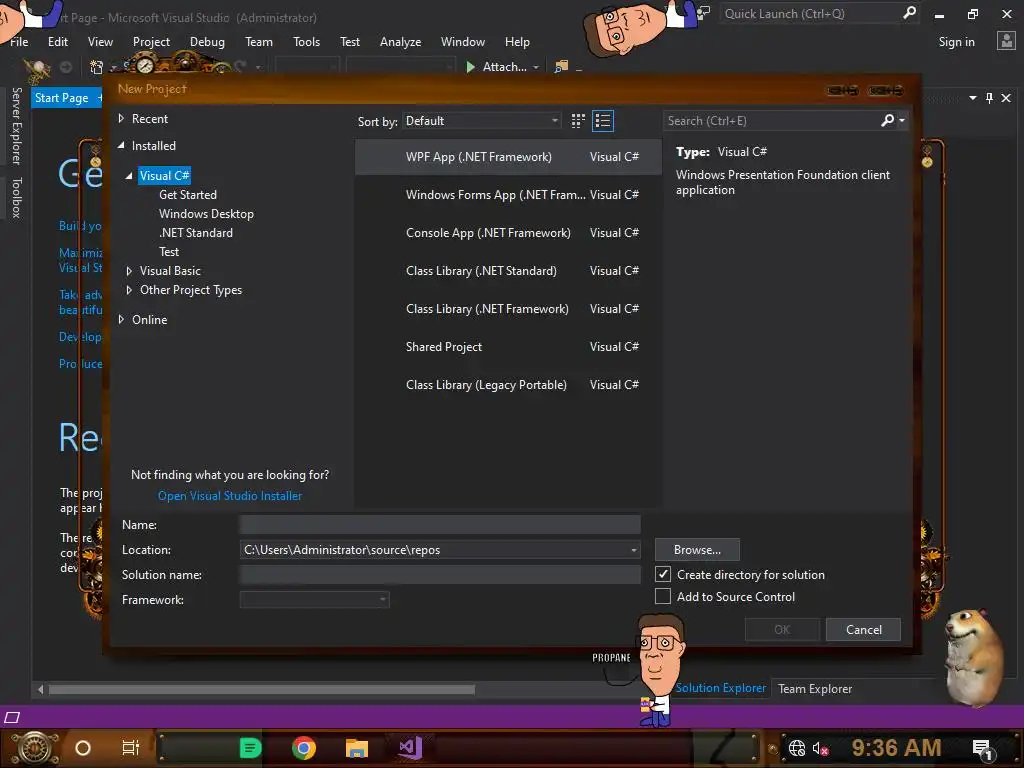Image resolution: width=1024 pixels, height=768 pixels.
Task: Click the new project toolbar icon
Action: point(97,67)
